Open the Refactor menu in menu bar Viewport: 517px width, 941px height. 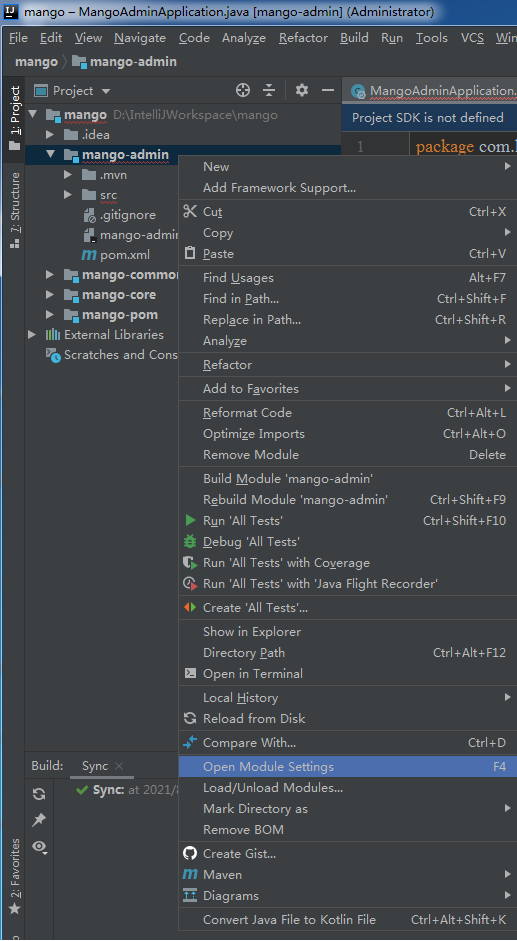[303, 38]
